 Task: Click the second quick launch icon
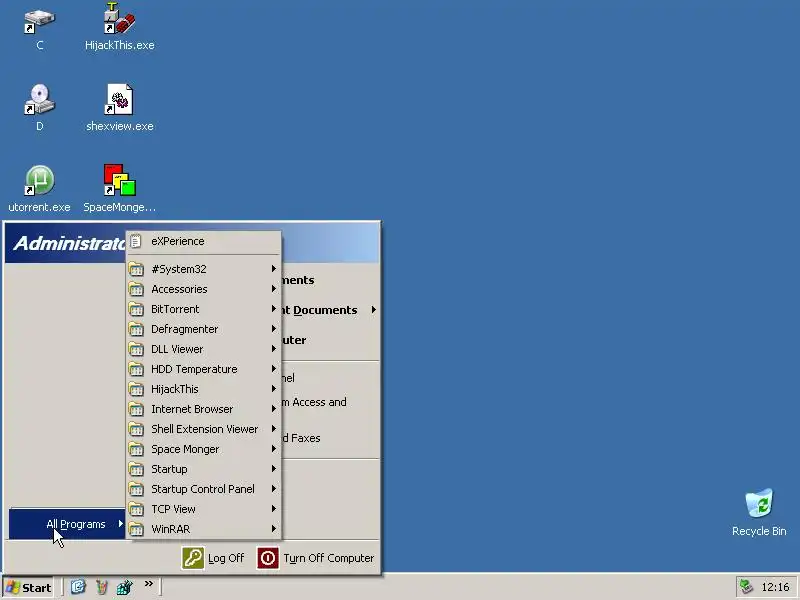click(x=102, y=587)
